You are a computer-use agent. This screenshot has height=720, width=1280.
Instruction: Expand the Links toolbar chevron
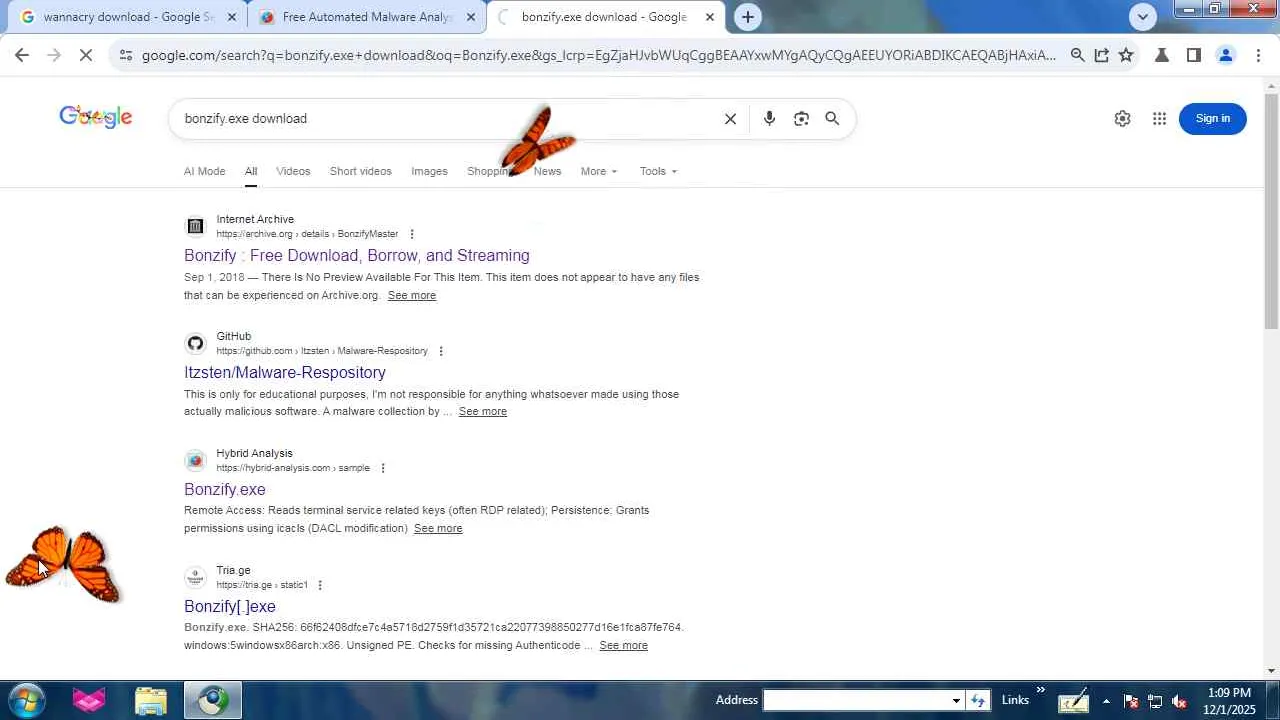1040,691
